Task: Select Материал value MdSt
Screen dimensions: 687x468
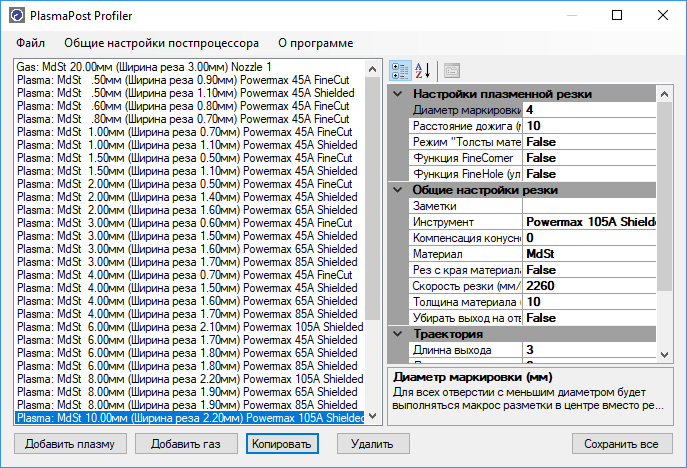Action: (589, 254)
